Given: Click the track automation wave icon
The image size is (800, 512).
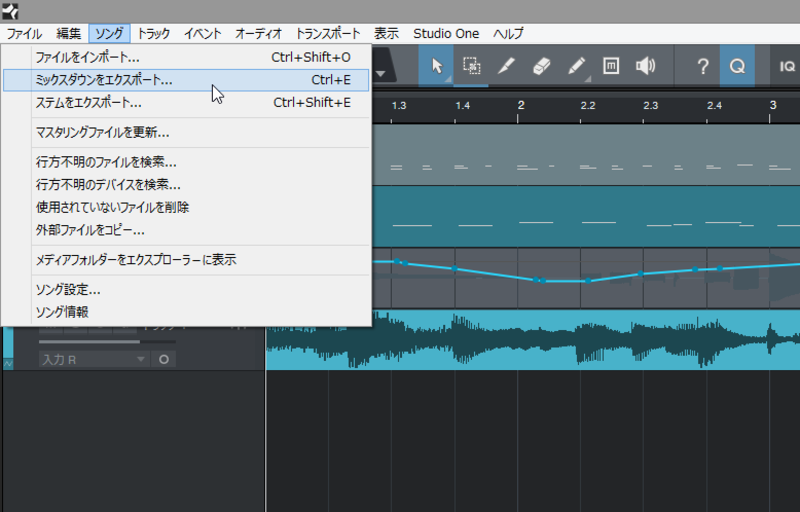Looking at the screenshot, I should click(8, 364).
